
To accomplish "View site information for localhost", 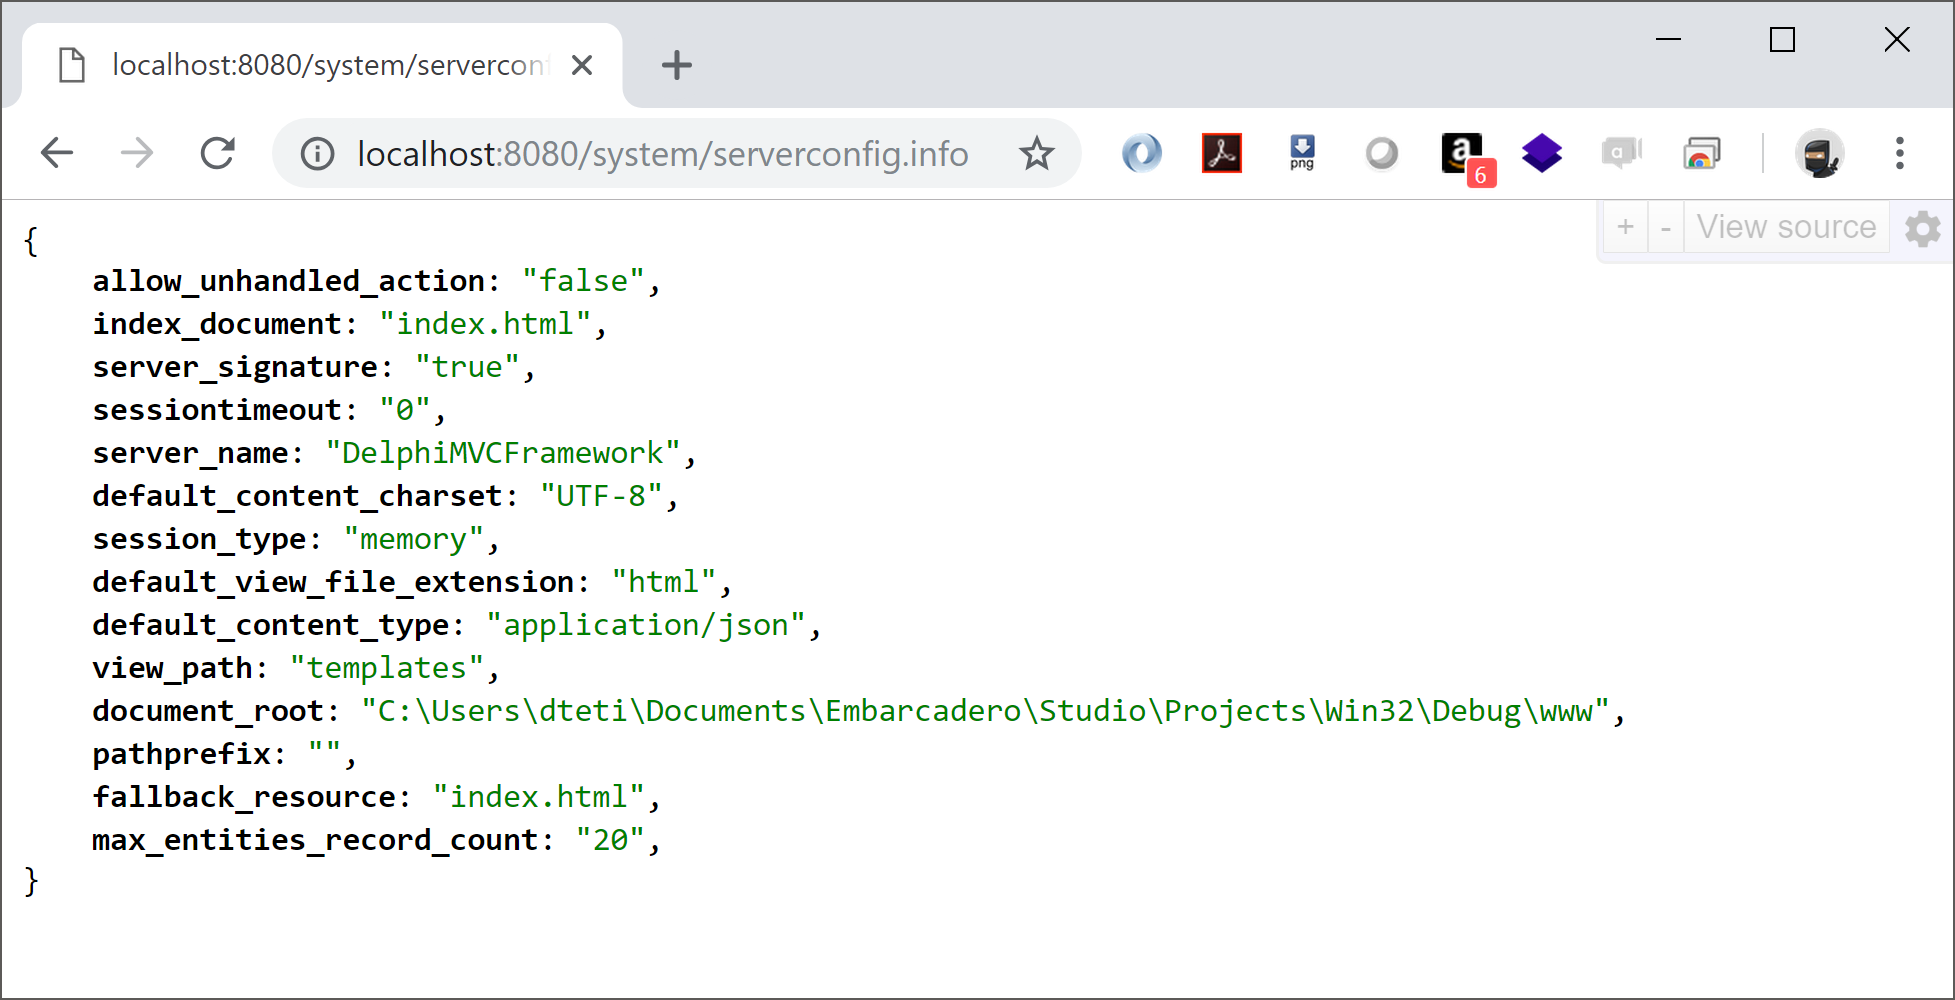I will (x=317, y=154).
